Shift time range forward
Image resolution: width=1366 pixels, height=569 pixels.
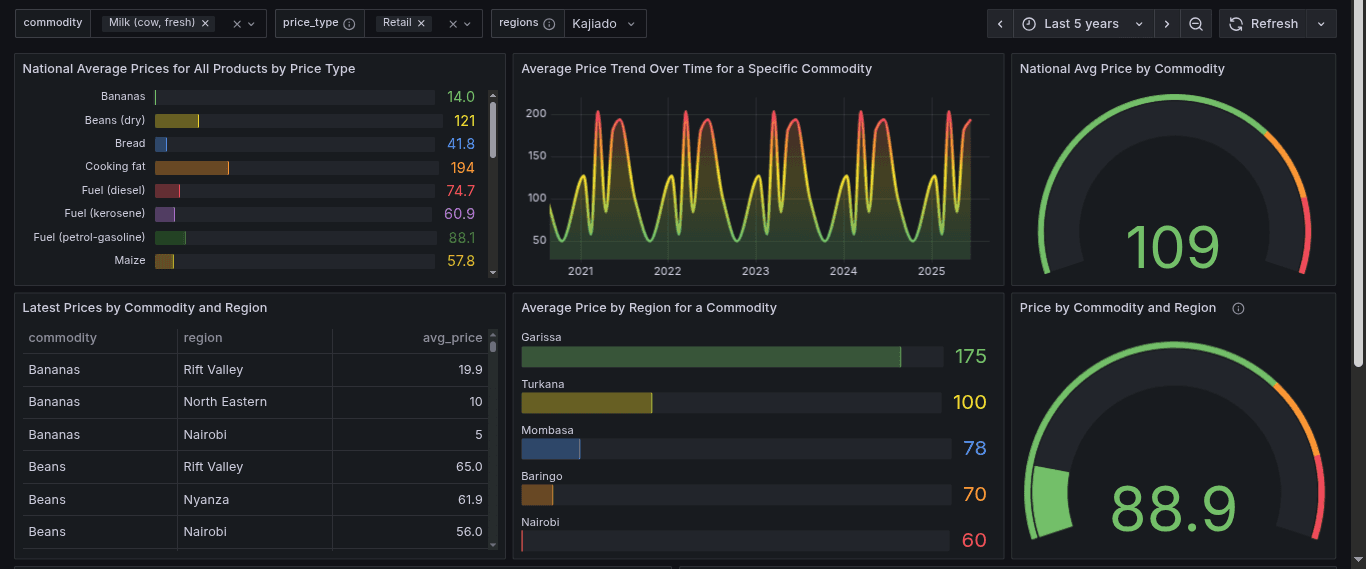pos(1167,24)
